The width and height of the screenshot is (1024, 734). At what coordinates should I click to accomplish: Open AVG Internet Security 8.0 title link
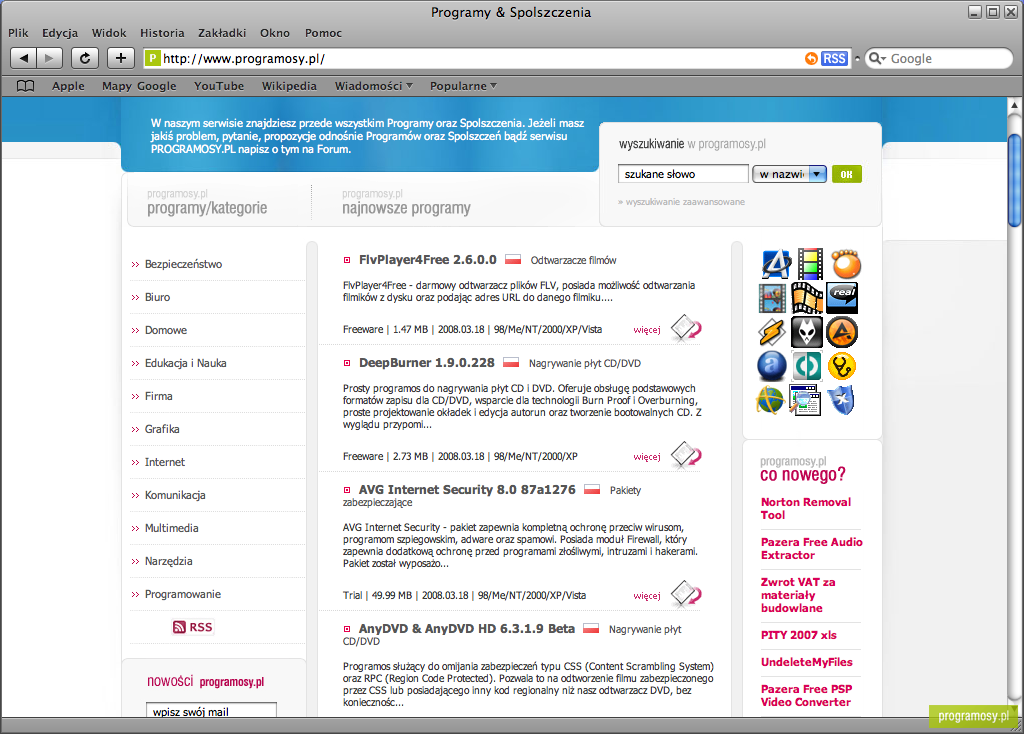467,490
